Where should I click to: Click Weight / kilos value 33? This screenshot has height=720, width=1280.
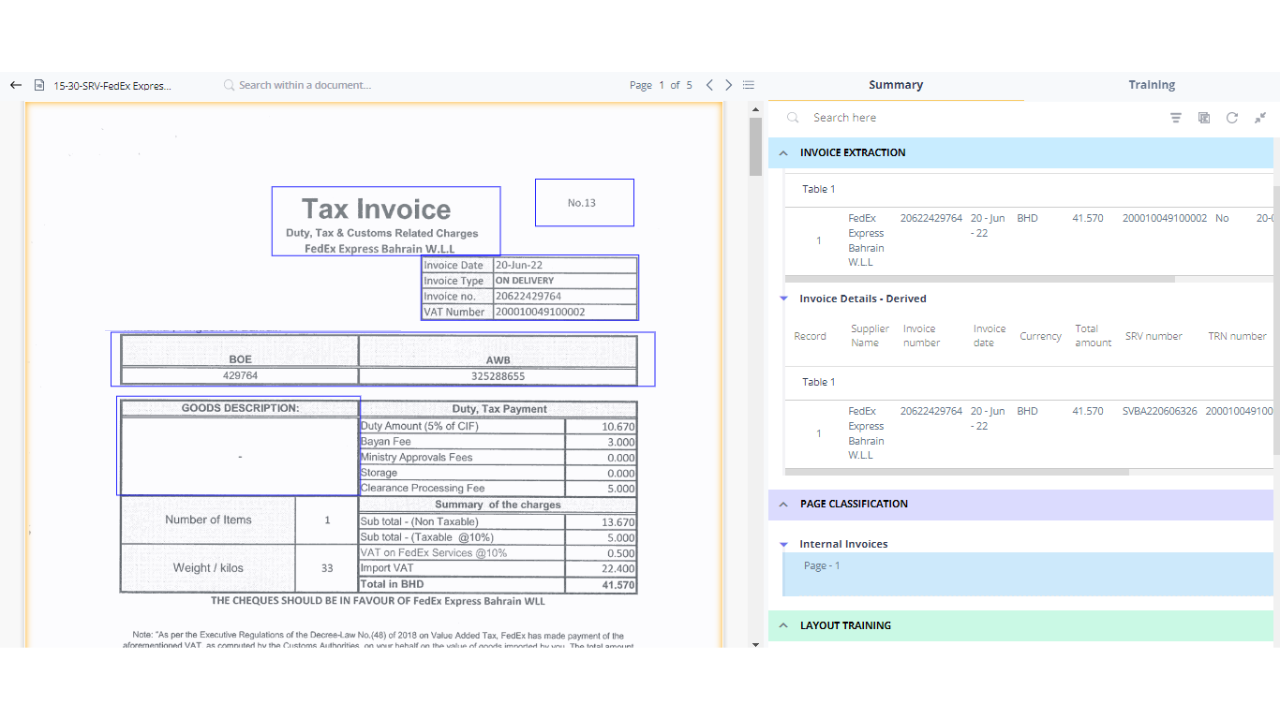click(327, 568)
